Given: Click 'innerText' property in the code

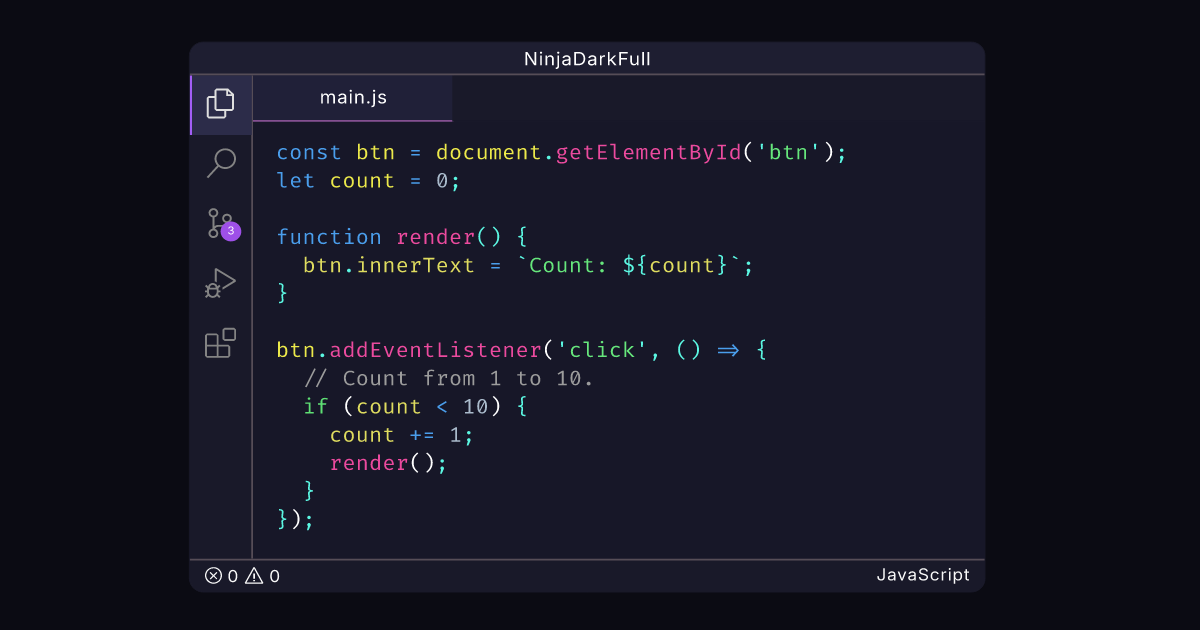Looking at the screenshot, I should pyautogui.click(x=415, y=265).
